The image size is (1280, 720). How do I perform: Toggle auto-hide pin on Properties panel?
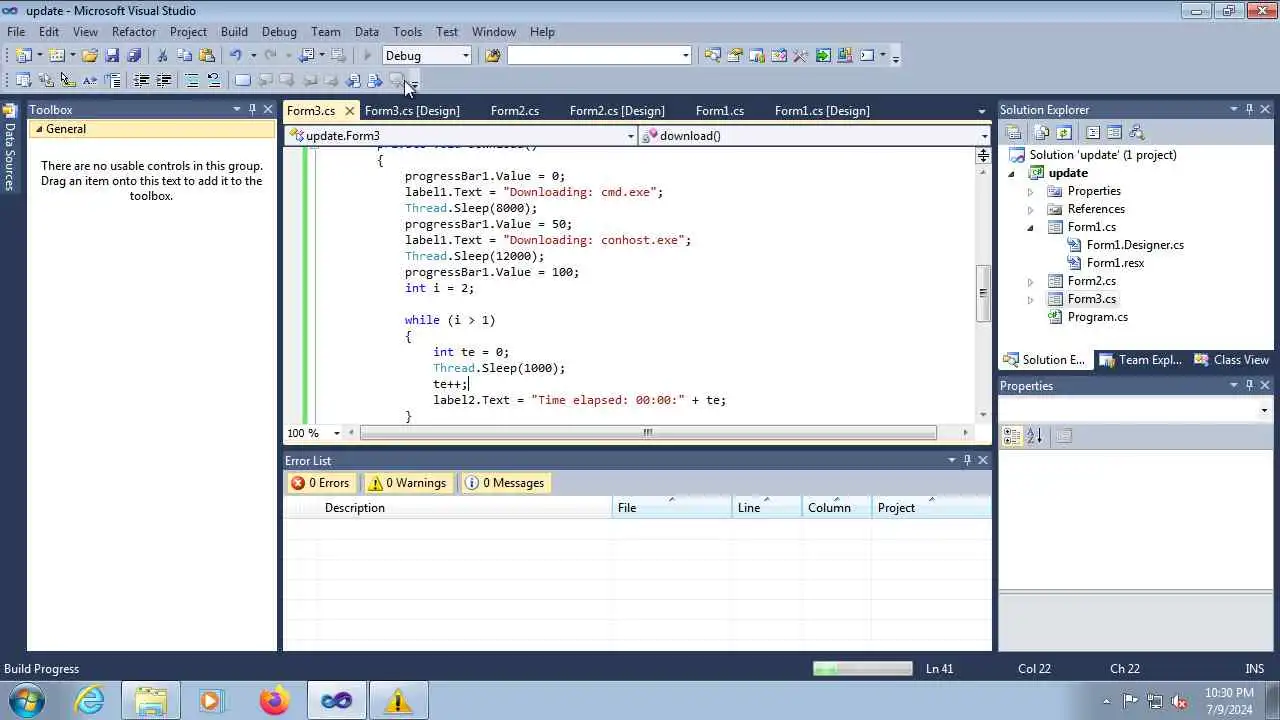point(1249,385)
